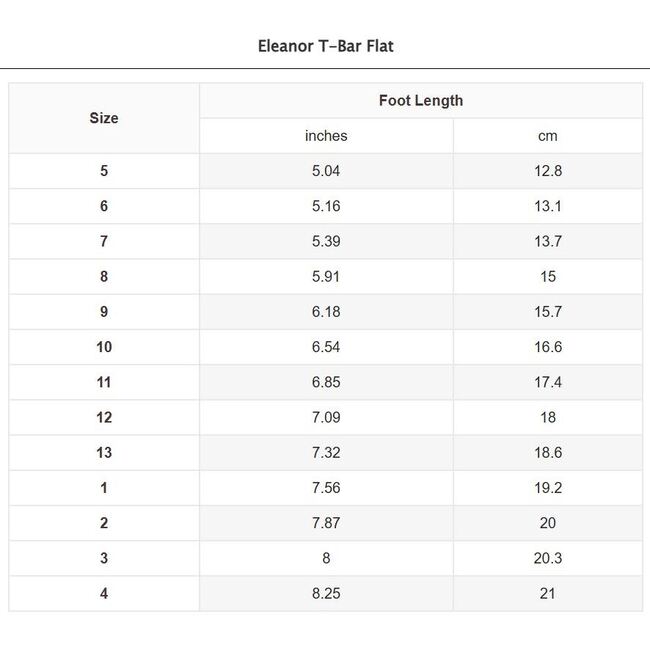Click the 7.87 inches cell
This screenshot has width=650, height=650.
coord(326,523)
